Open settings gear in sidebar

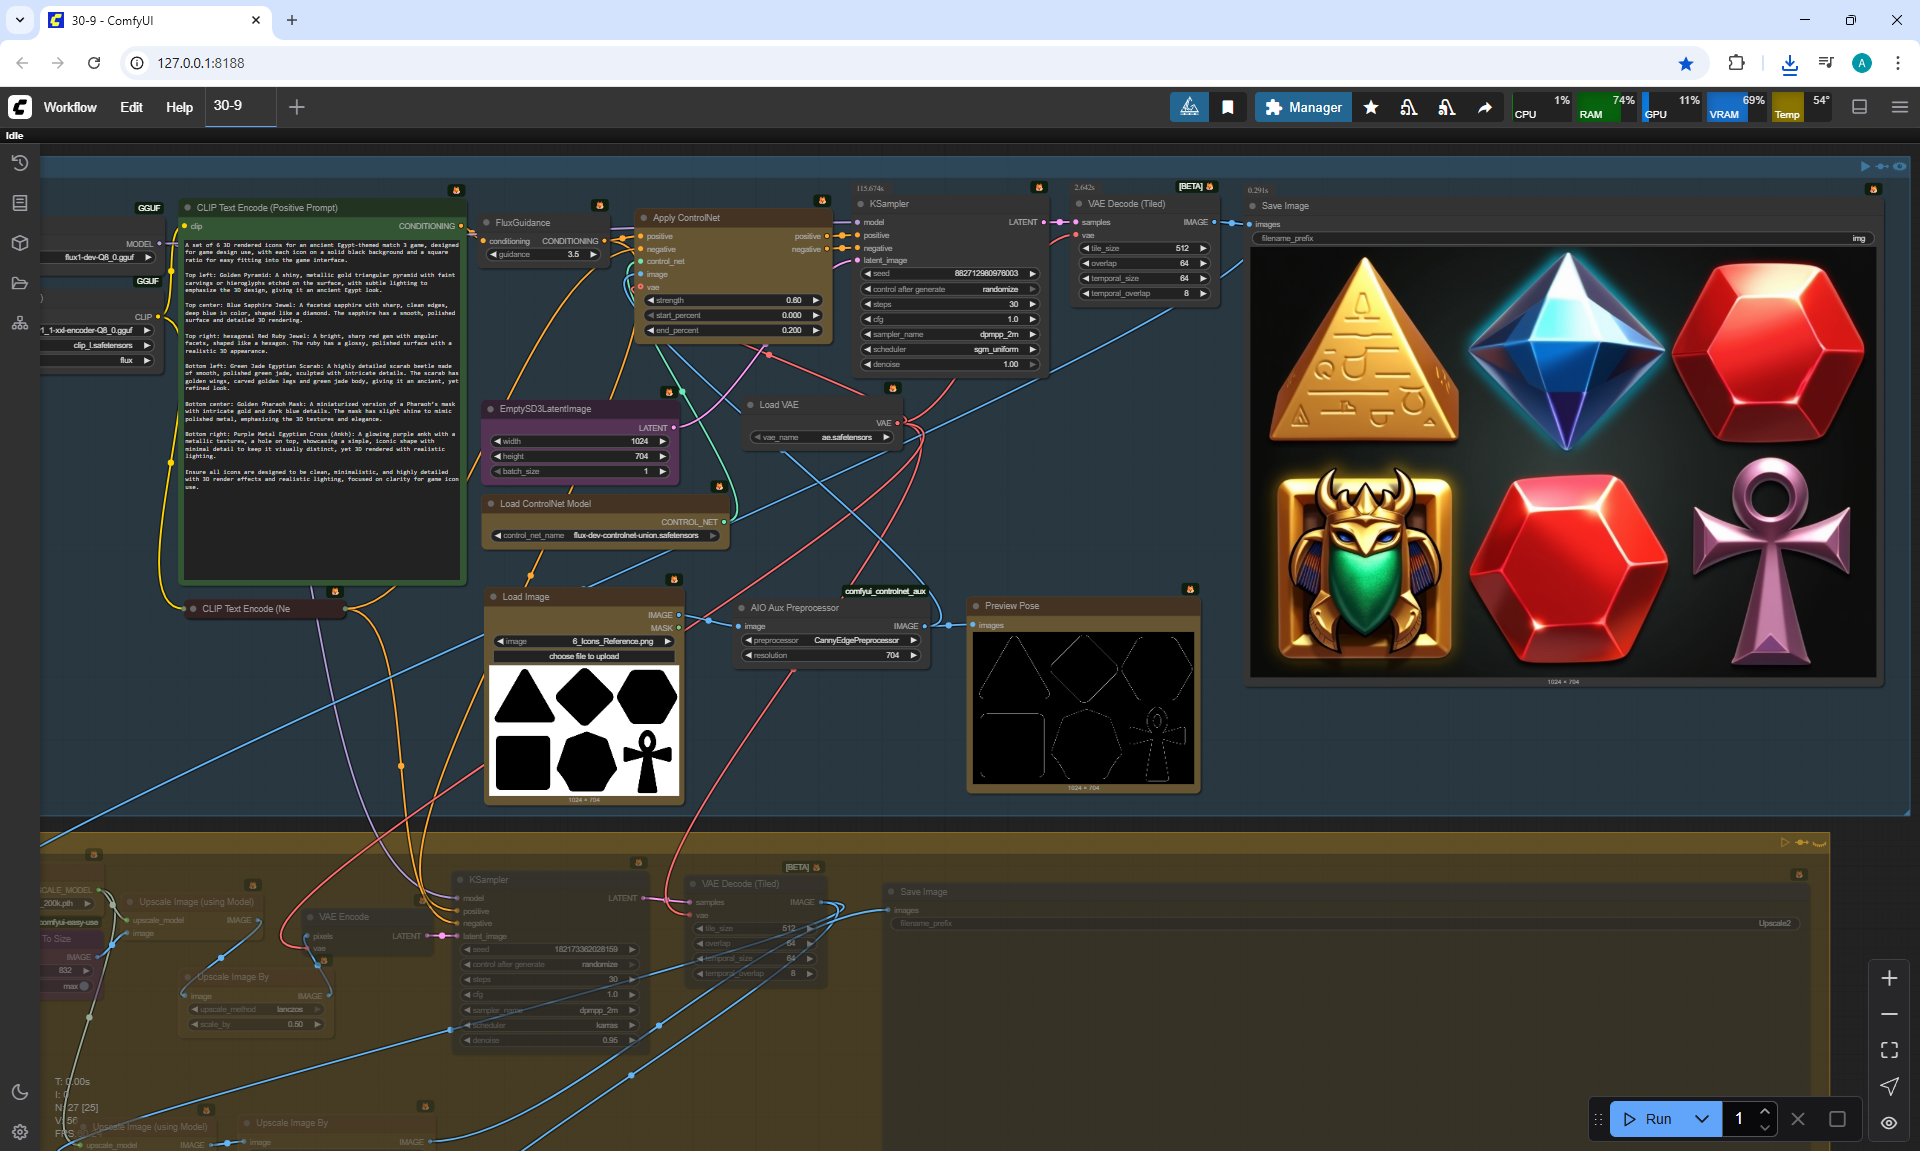pyautogui.click(x=19, y=1132)
